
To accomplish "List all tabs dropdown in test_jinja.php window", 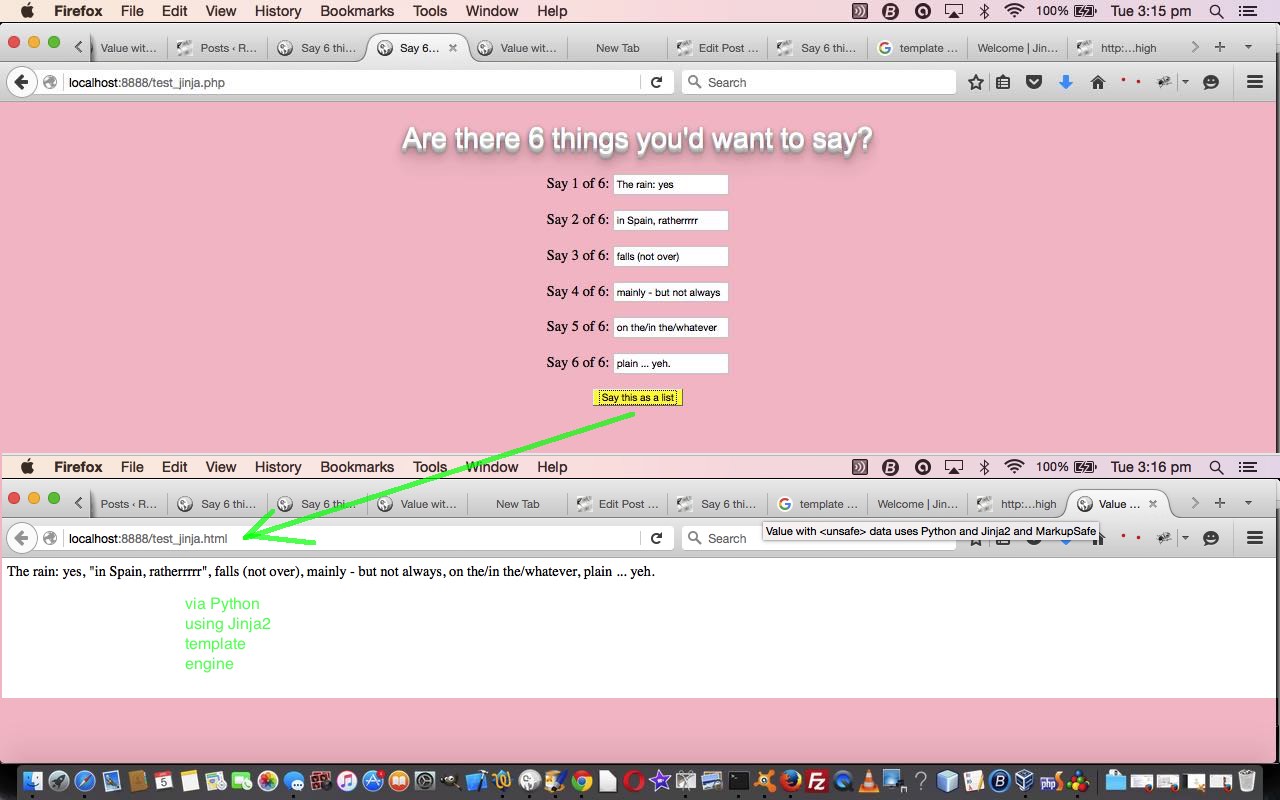I will click(x=1248, y=47).
